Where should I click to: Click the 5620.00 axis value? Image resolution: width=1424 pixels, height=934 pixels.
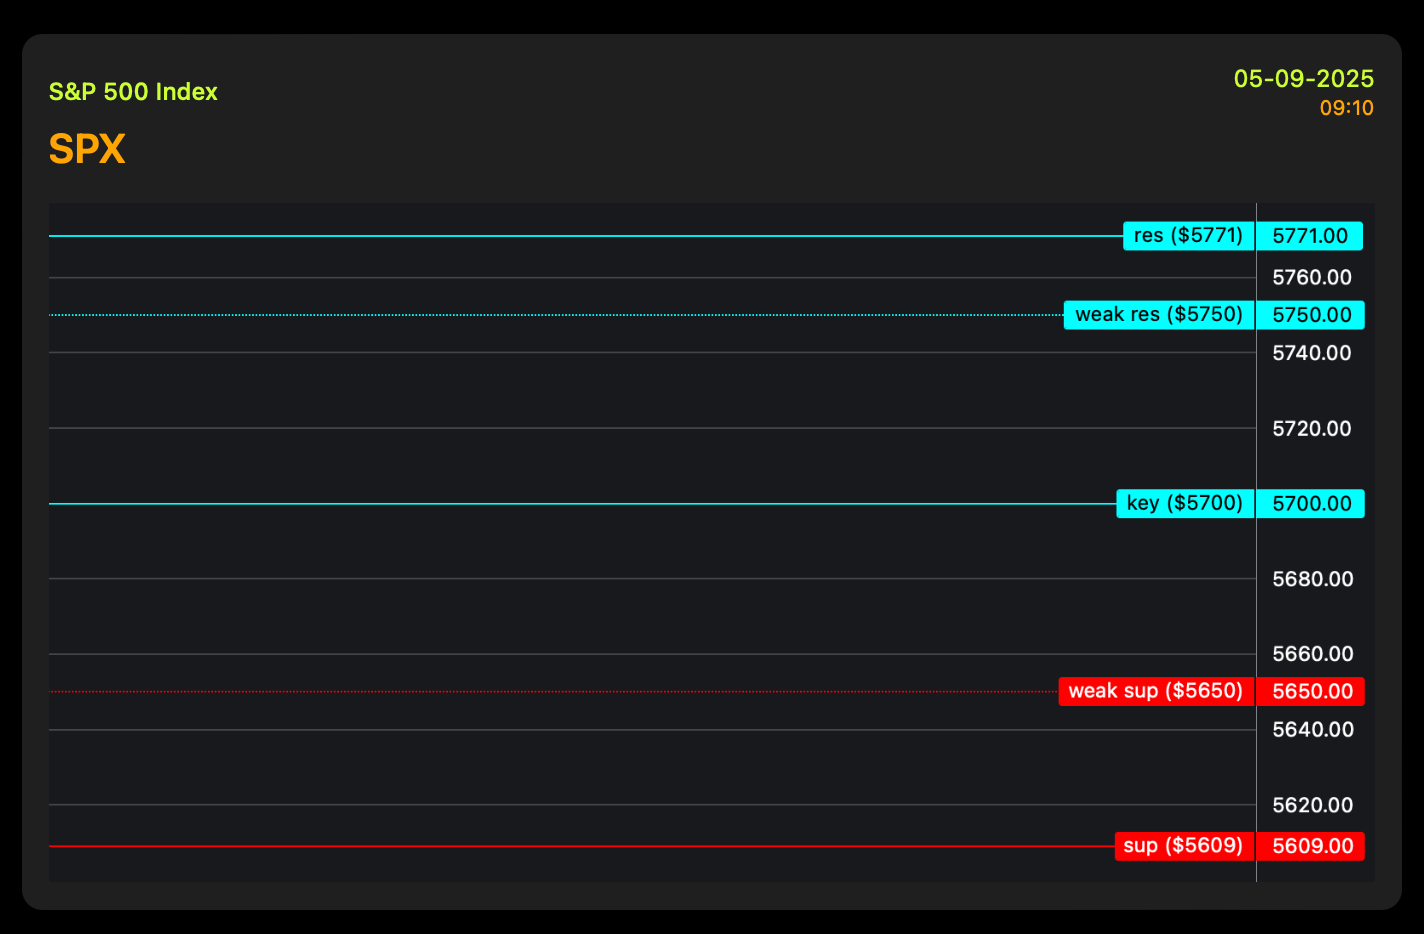(x=1312, y=805)
